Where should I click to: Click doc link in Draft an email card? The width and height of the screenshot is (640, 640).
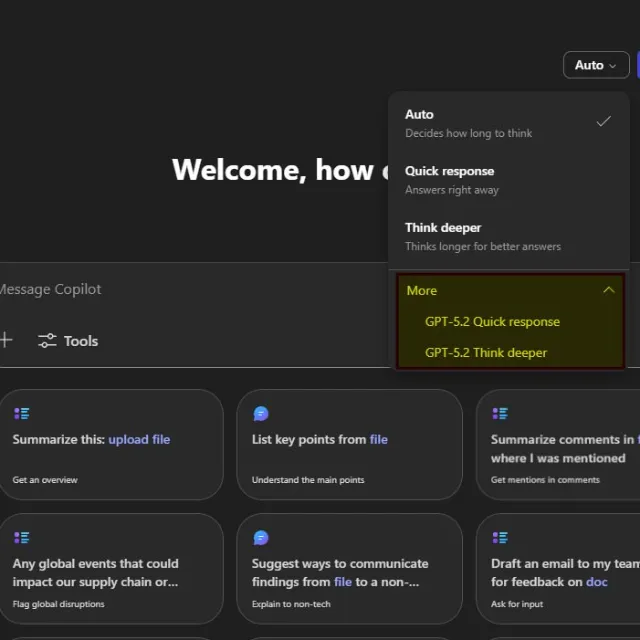[597, 582]
